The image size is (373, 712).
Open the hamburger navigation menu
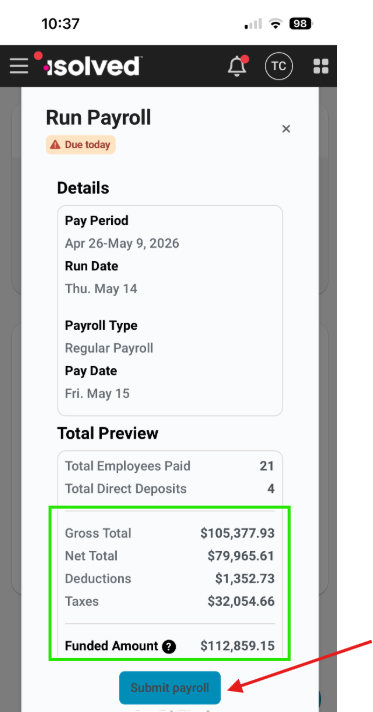[19, 66]
